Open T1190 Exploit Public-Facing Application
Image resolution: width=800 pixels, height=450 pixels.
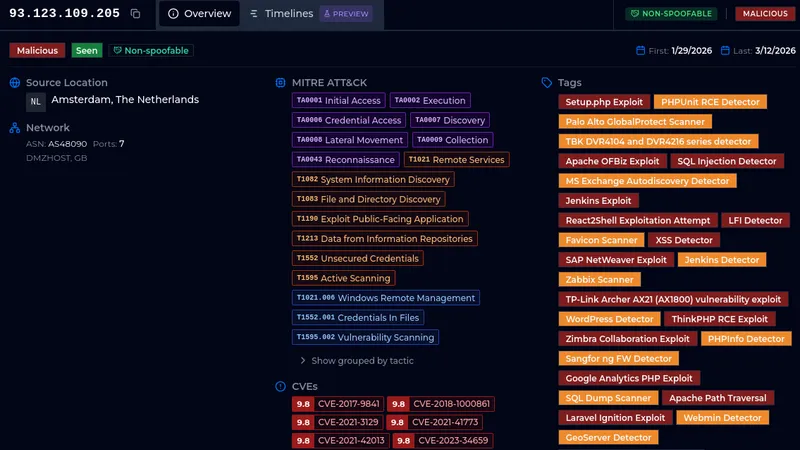coord(380,219)
